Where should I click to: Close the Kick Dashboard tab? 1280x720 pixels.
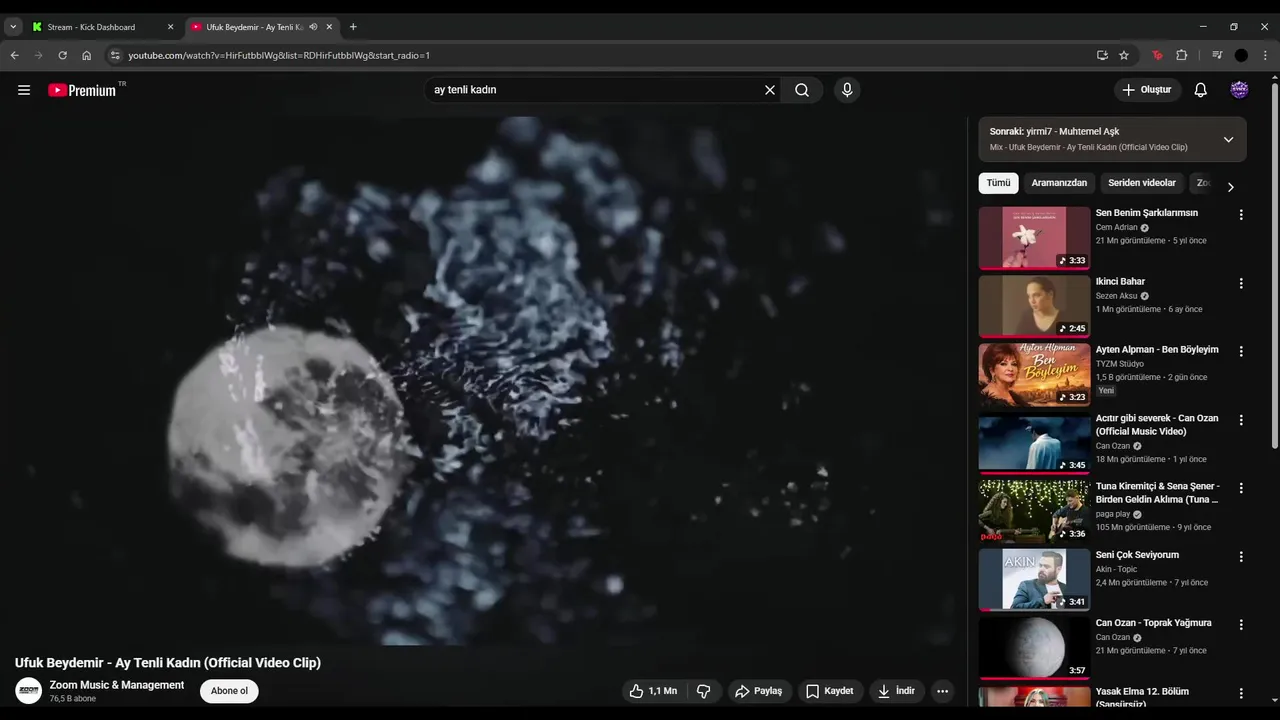[x=170, y=27]
